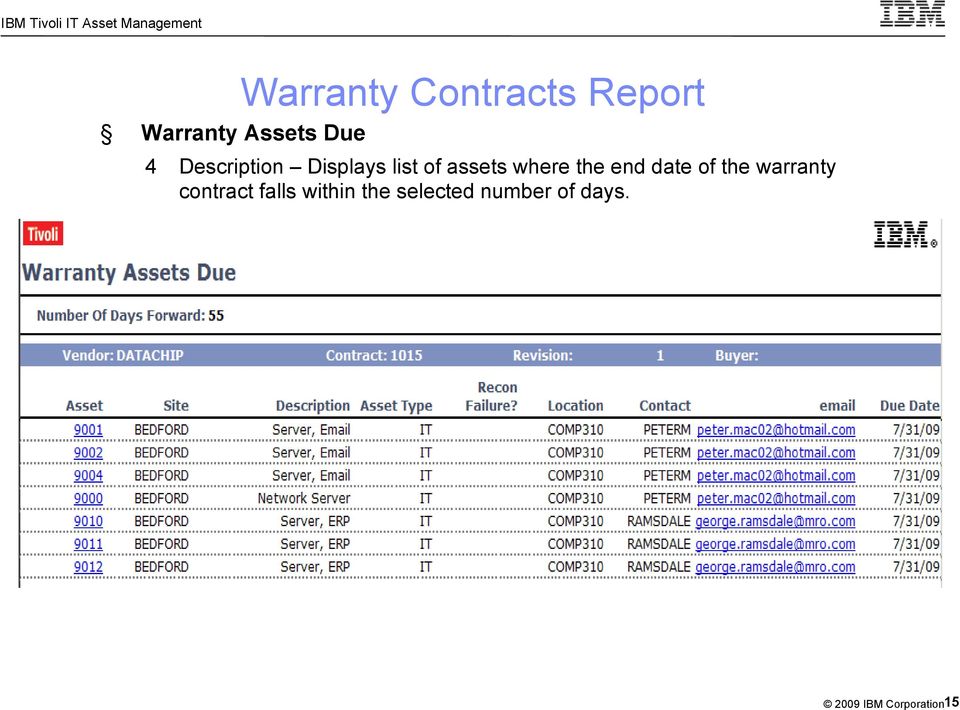Click RAMSDALE contact in asset 9010 row
This screenshot has height=710, width=960.
click(659, 521)
